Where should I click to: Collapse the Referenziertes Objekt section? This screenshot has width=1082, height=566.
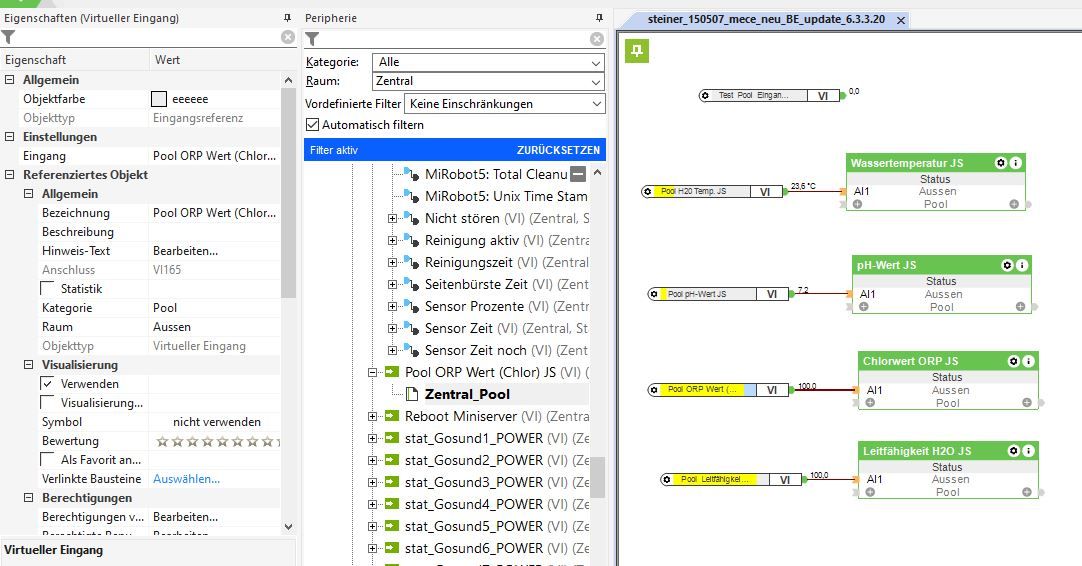tap(10, 175)
